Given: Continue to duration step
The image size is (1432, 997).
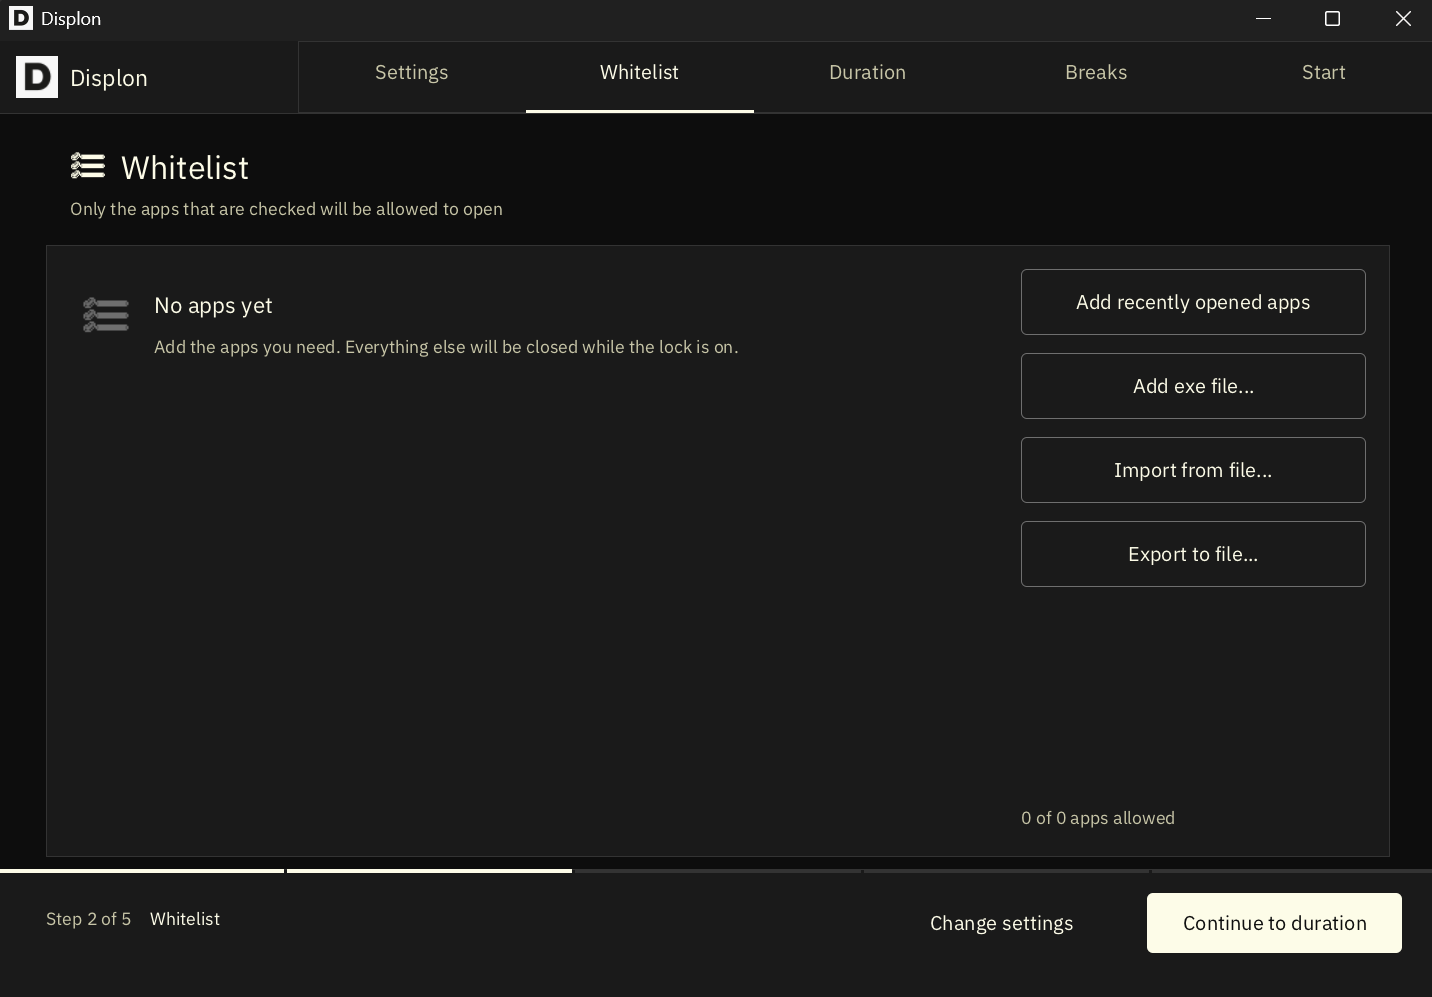Looking at the screenshot, I should 1274,923.
